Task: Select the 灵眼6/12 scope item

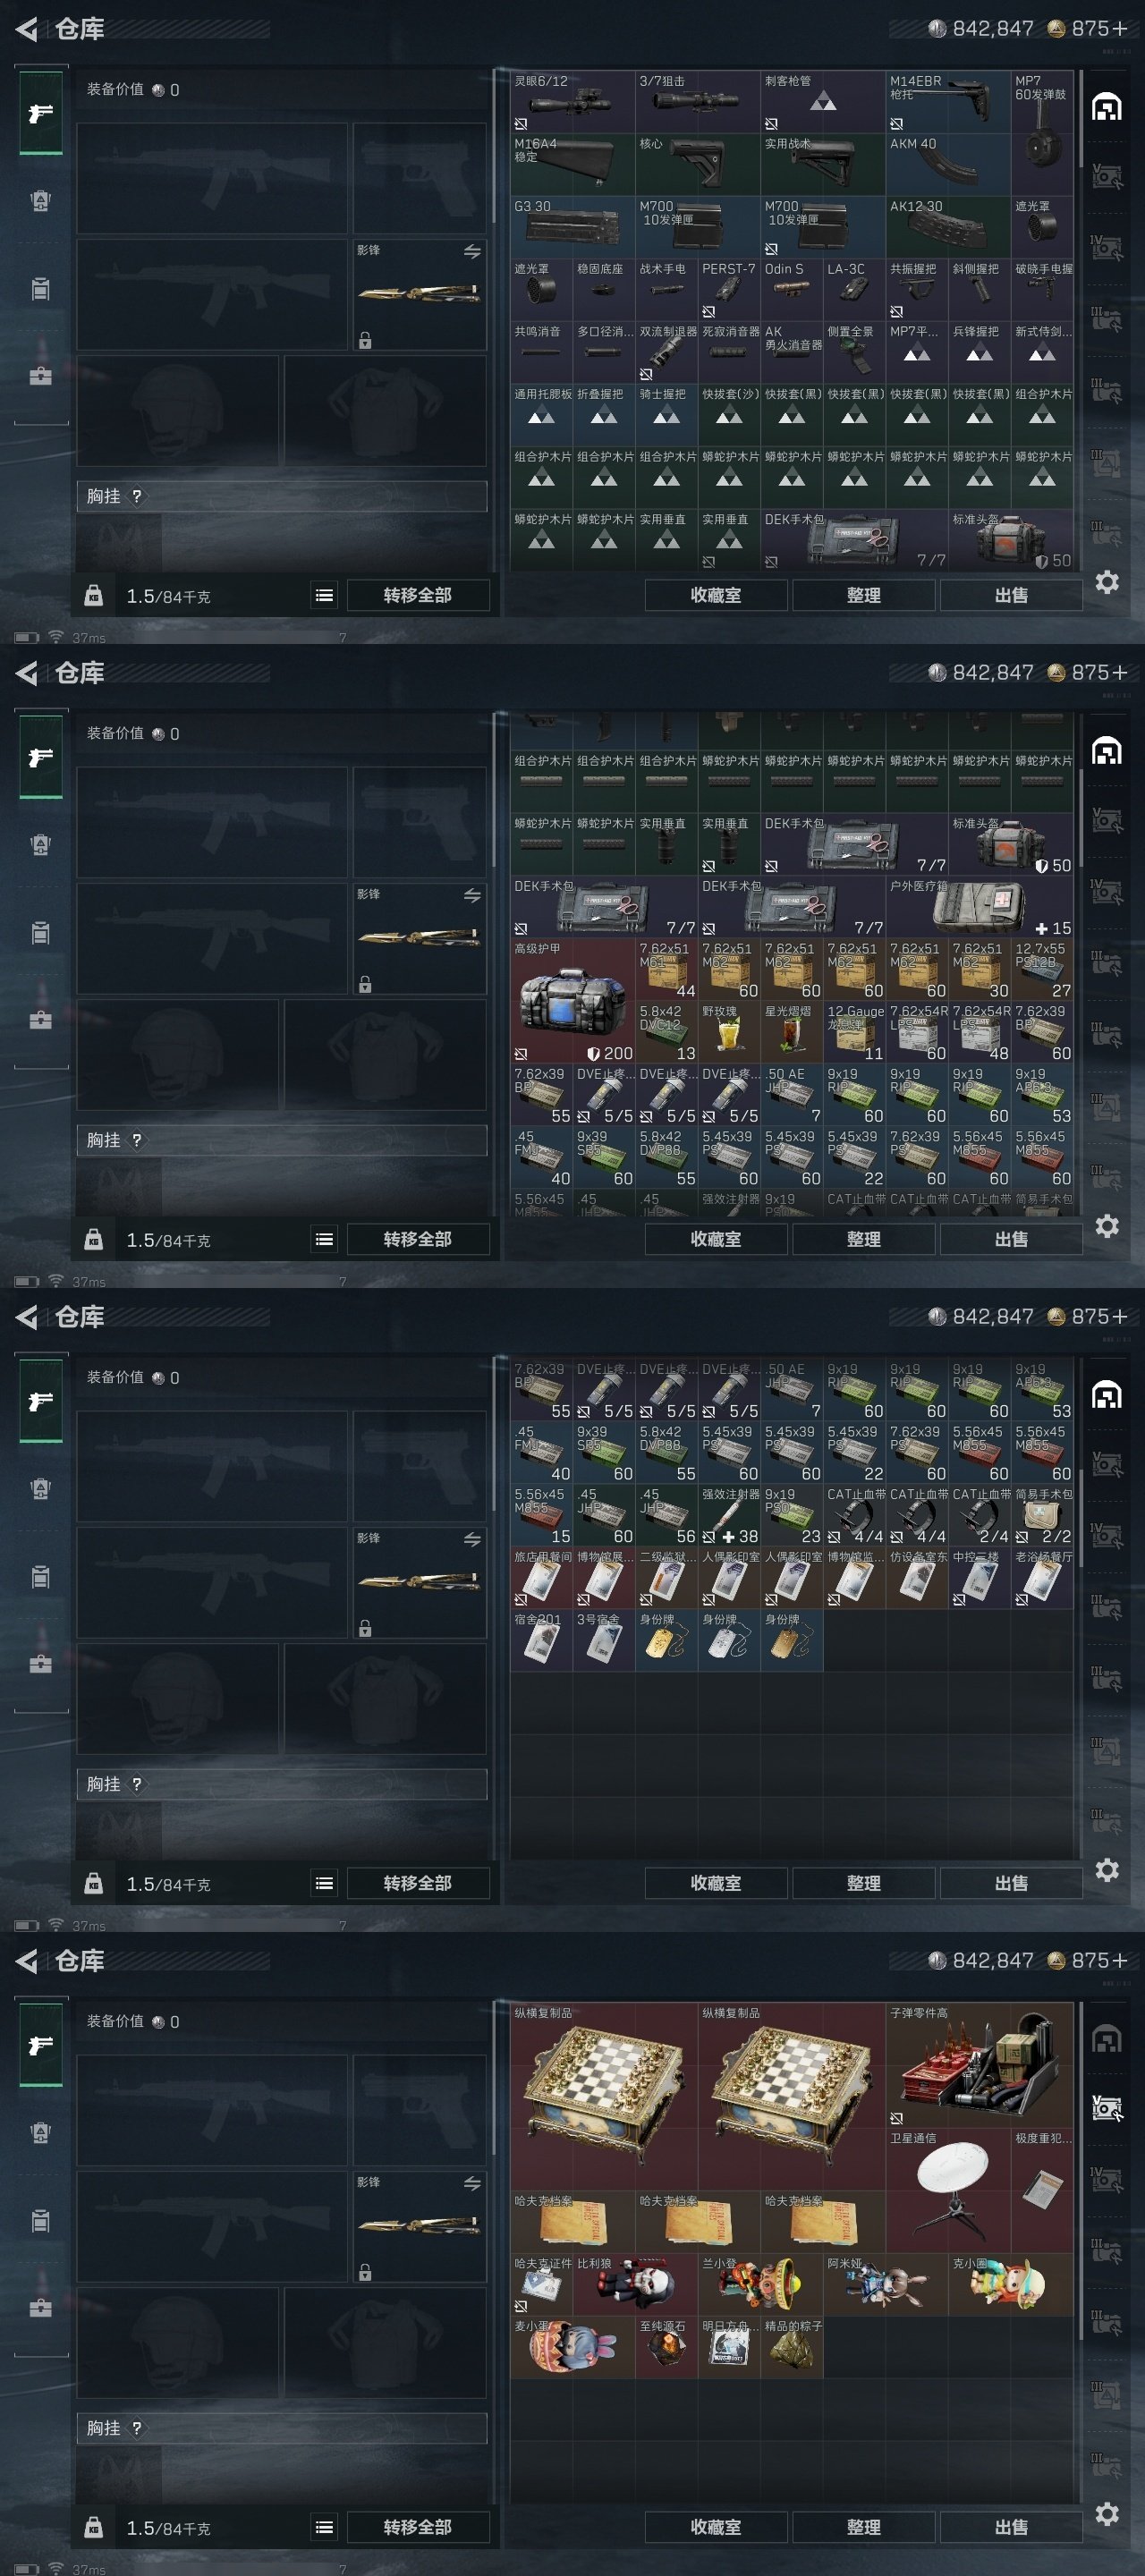Action: (573, 102)
